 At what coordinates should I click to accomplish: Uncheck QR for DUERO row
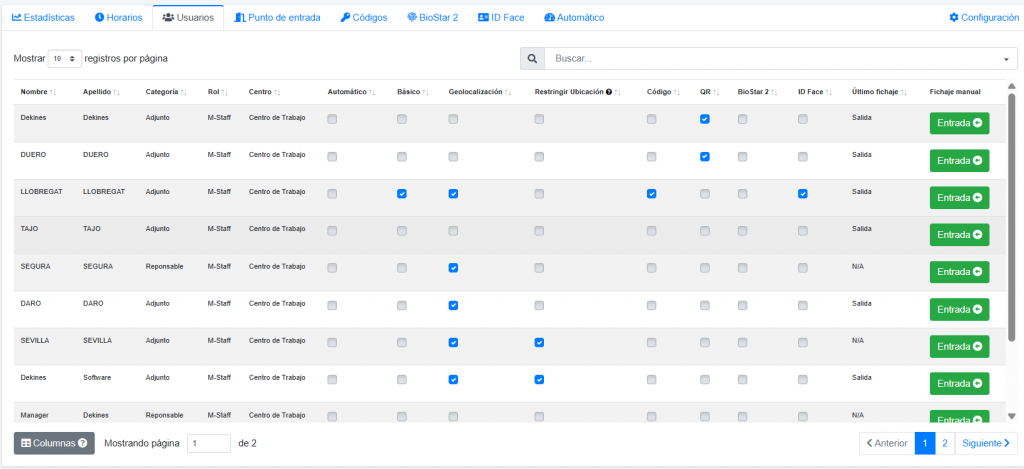(705, 157)
